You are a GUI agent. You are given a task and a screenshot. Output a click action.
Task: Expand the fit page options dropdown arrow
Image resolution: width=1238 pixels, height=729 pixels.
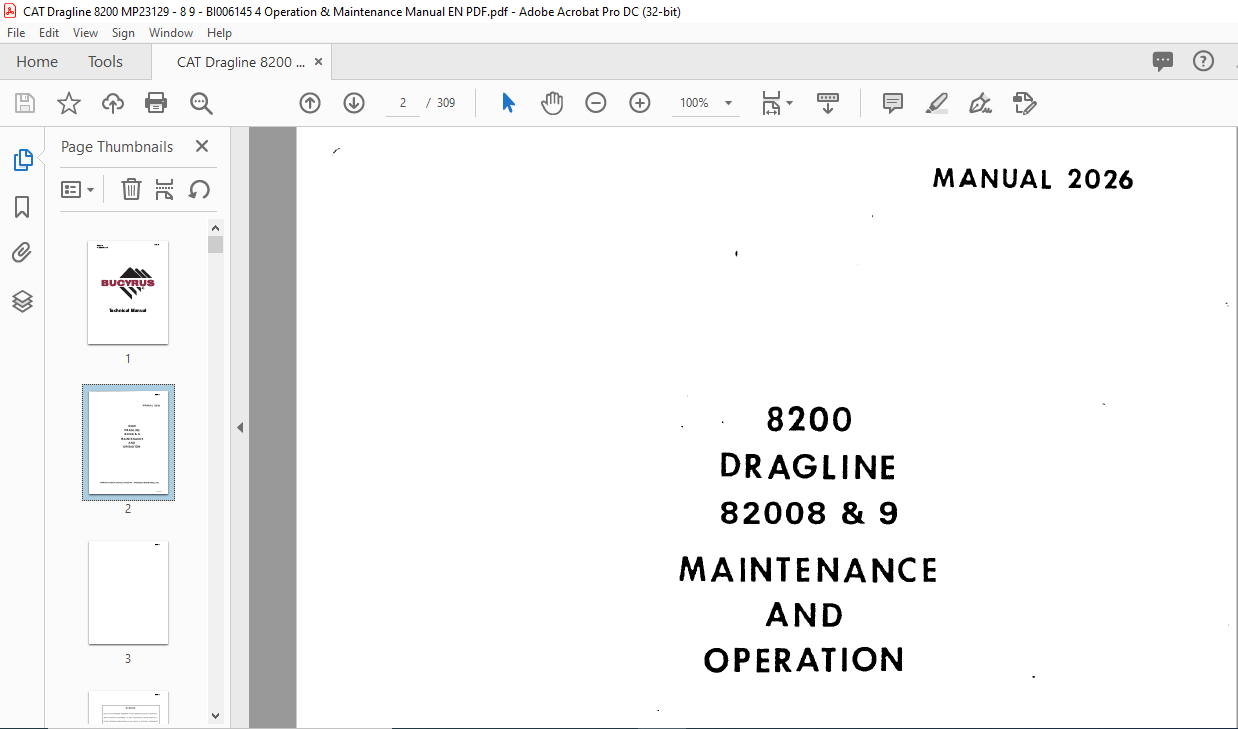click(x=789, y=103)
